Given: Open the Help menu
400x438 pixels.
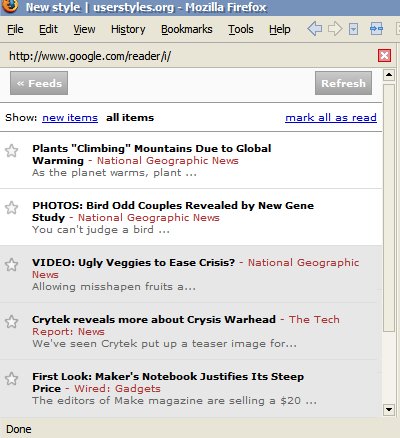Looking at the screenshot, I should click(x=280, y=29).
